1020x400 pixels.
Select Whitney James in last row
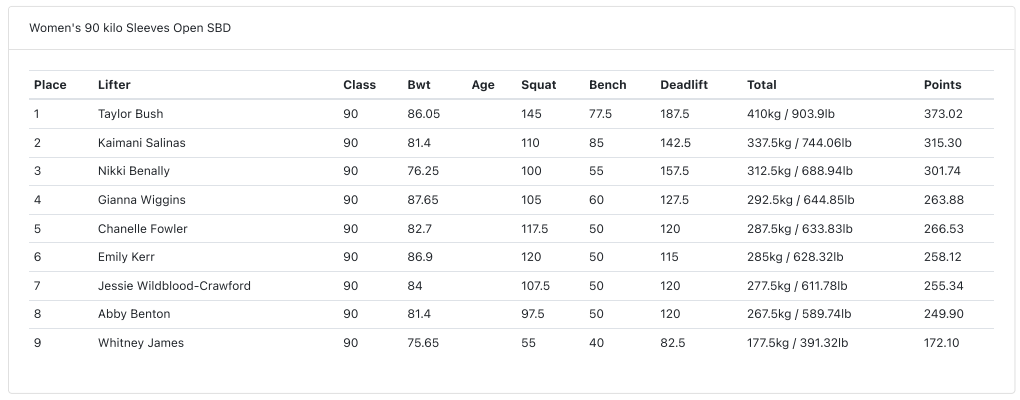click(141, 343)
